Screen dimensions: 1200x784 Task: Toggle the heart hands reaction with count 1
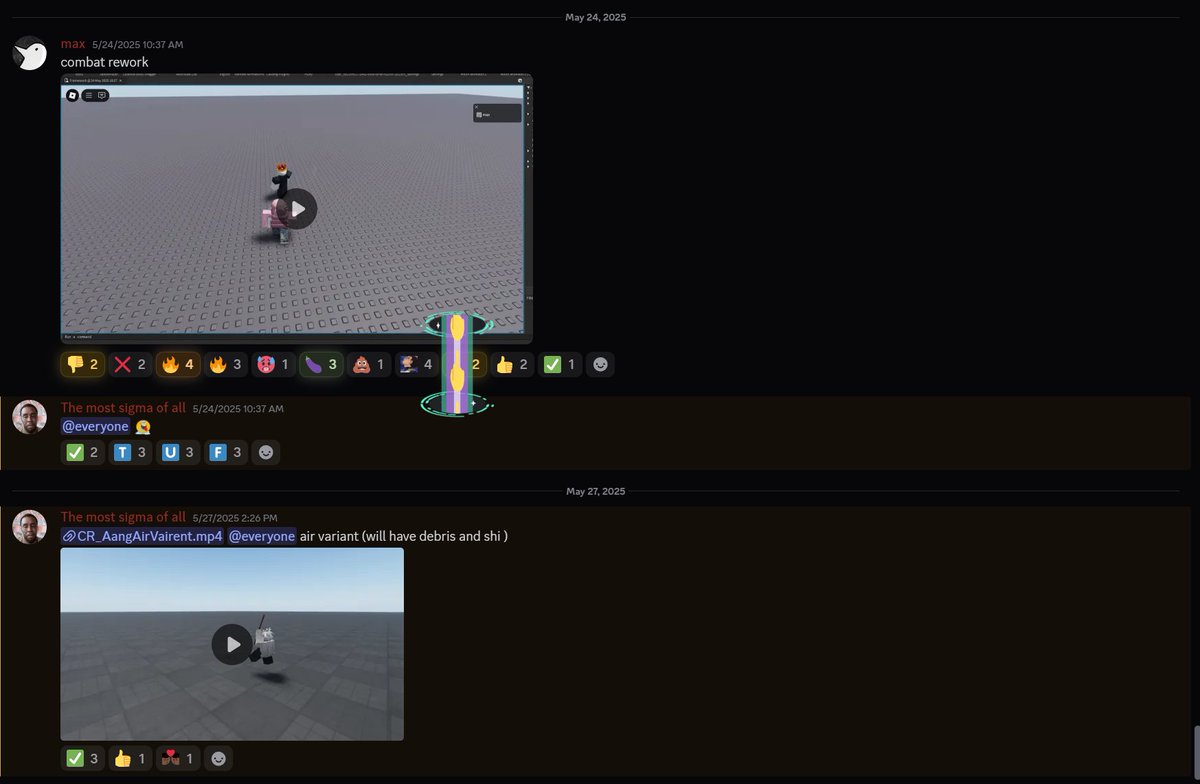(x=177, y=758)
